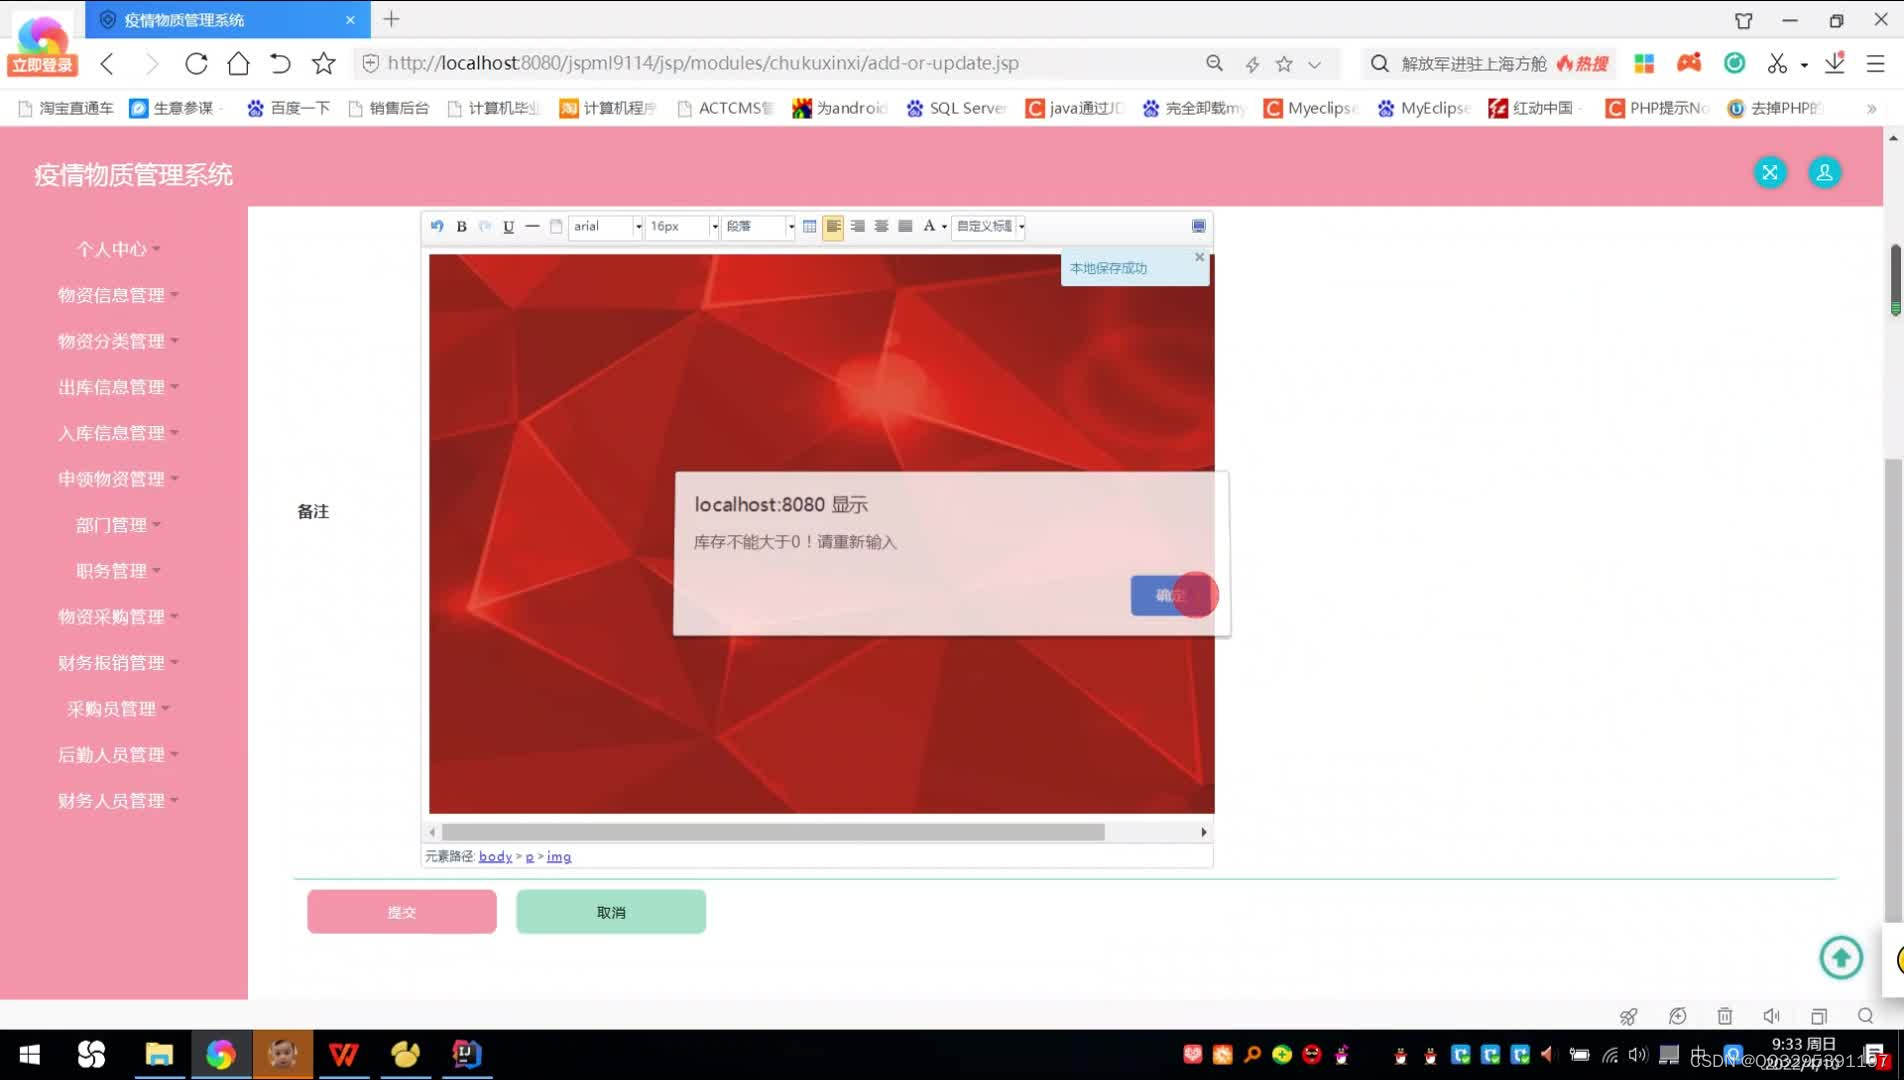Click the address bar URL field
The width and height of the screenshot is (1904, 1080).
coord(780,63)
